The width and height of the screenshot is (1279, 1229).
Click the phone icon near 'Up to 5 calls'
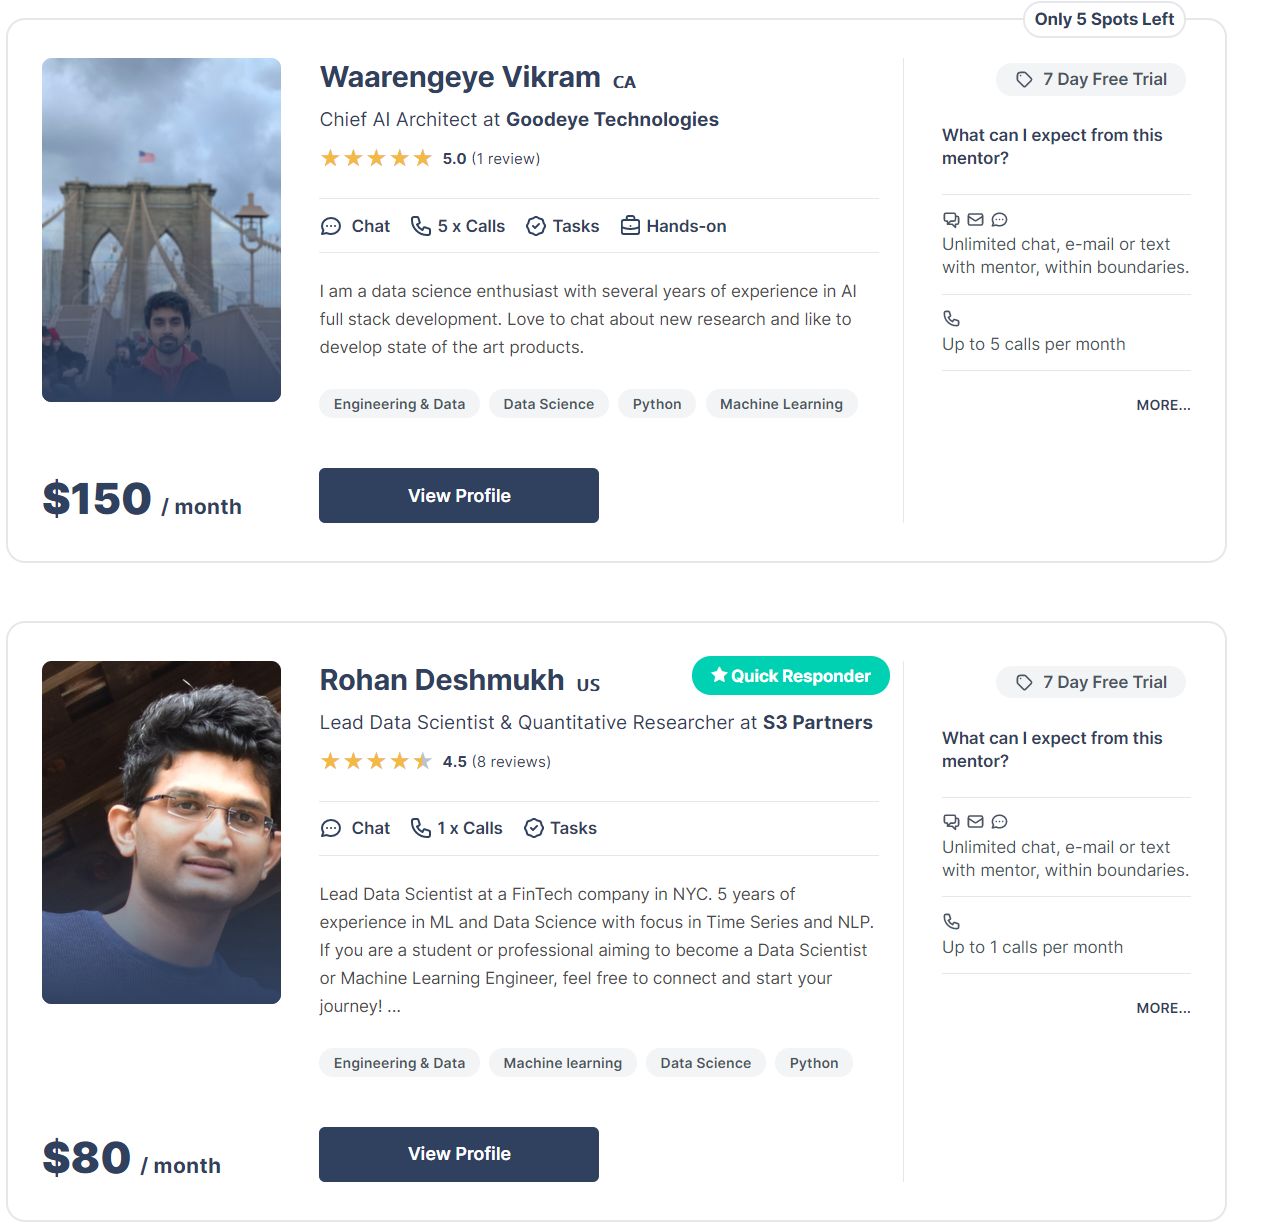(x=951, y=318)
